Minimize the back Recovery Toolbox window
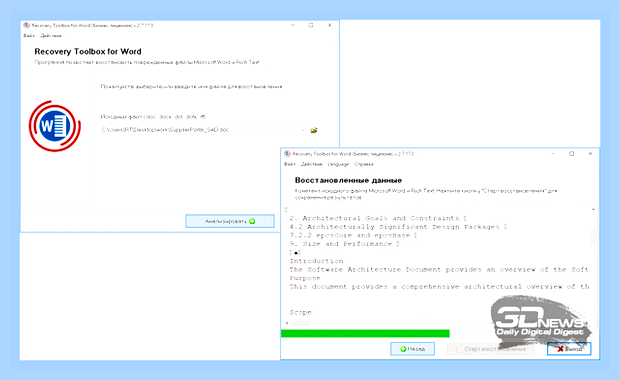 click(293, 25)
